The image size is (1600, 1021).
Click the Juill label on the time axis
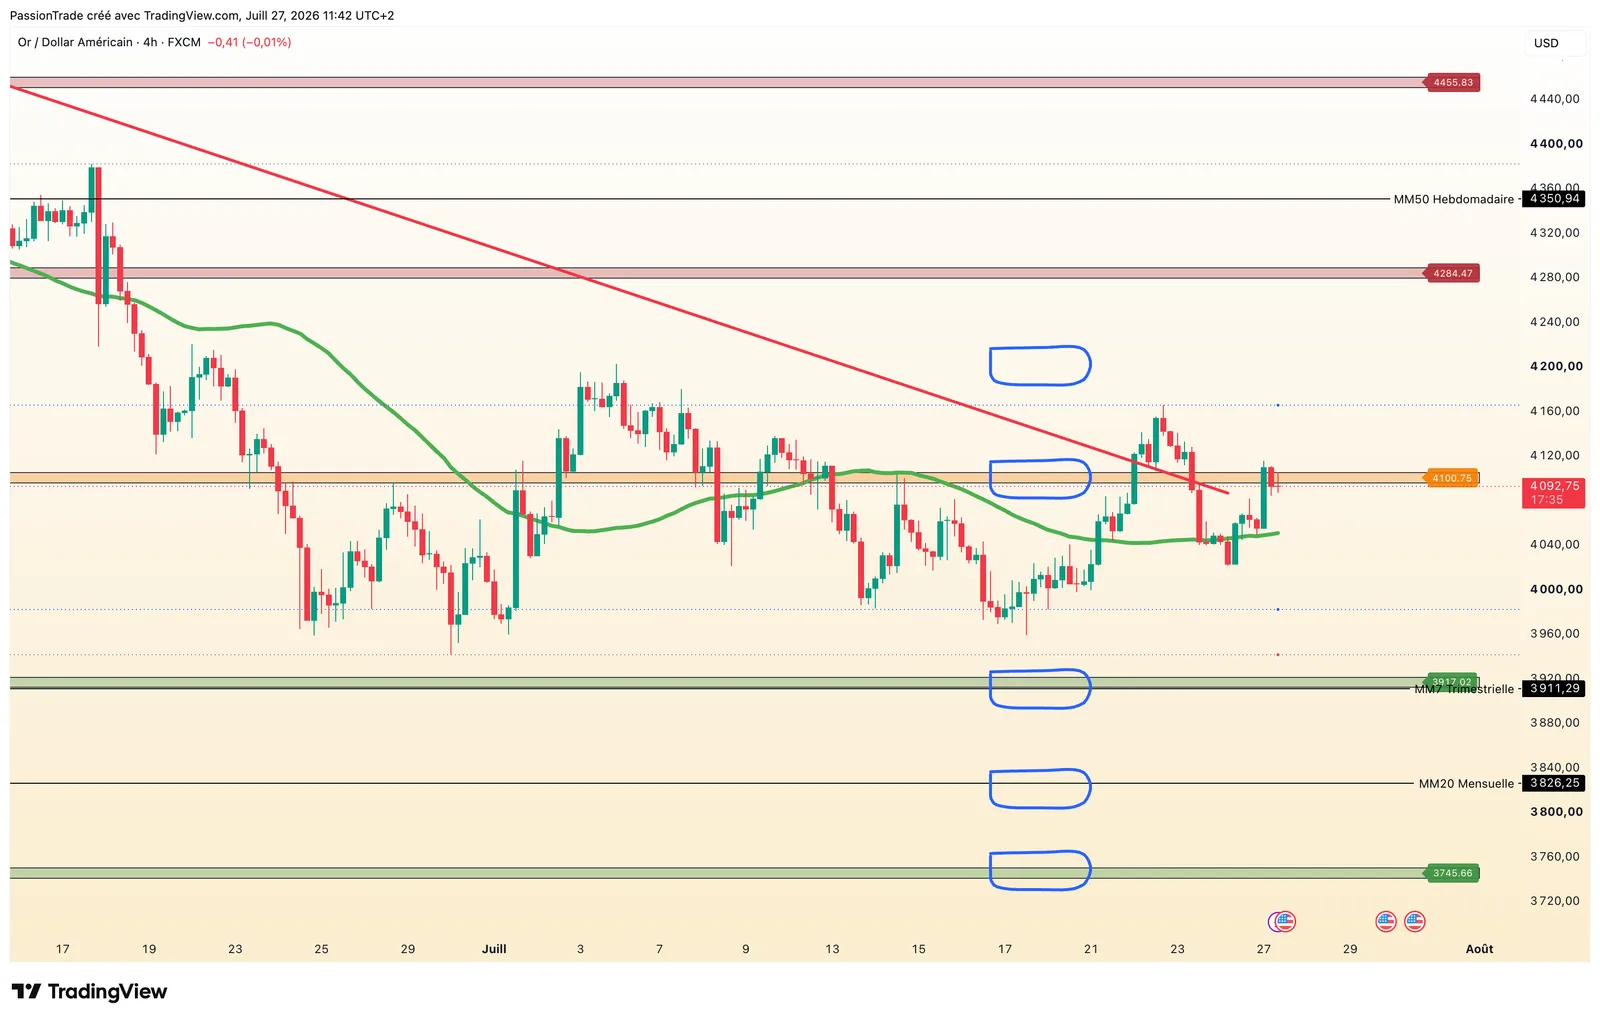[x=494, y=949]
